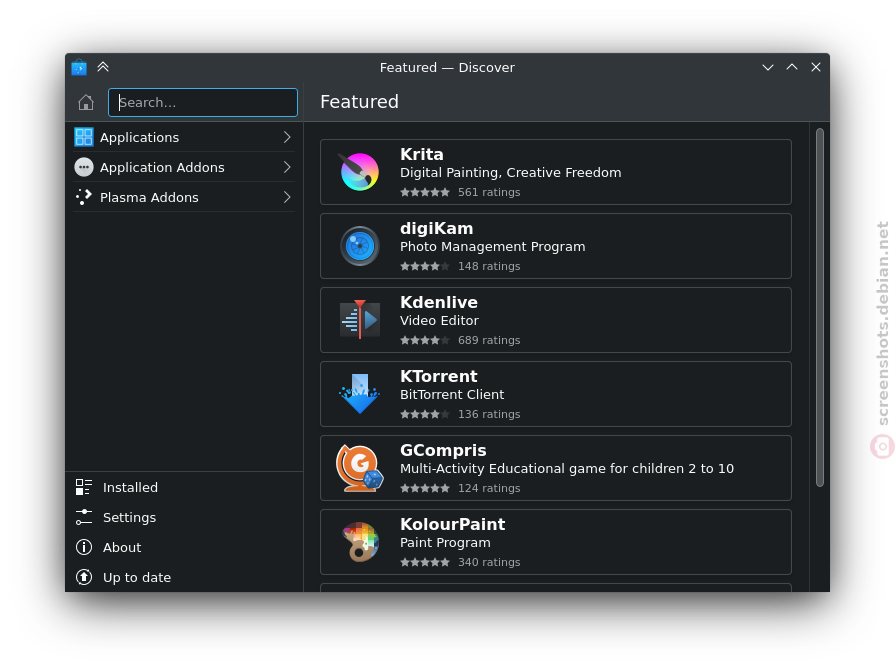The image size is (895, 669).
Task: Expand the Applications category chevron
Action: 287,137
